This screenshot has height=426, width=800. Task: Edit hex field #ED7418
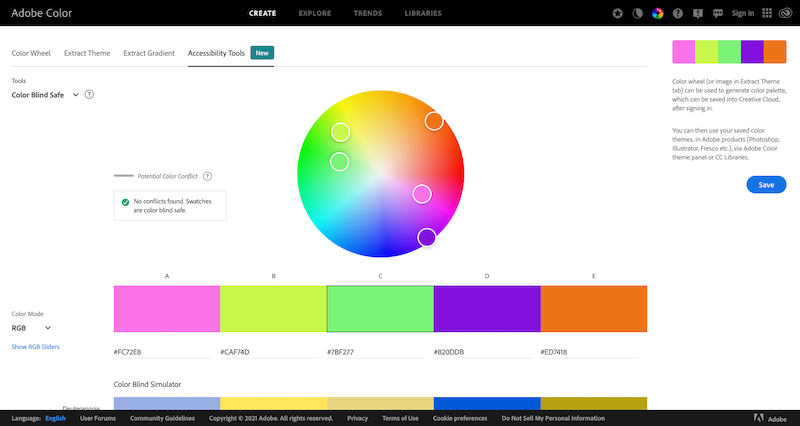click(x=589, y=352)
